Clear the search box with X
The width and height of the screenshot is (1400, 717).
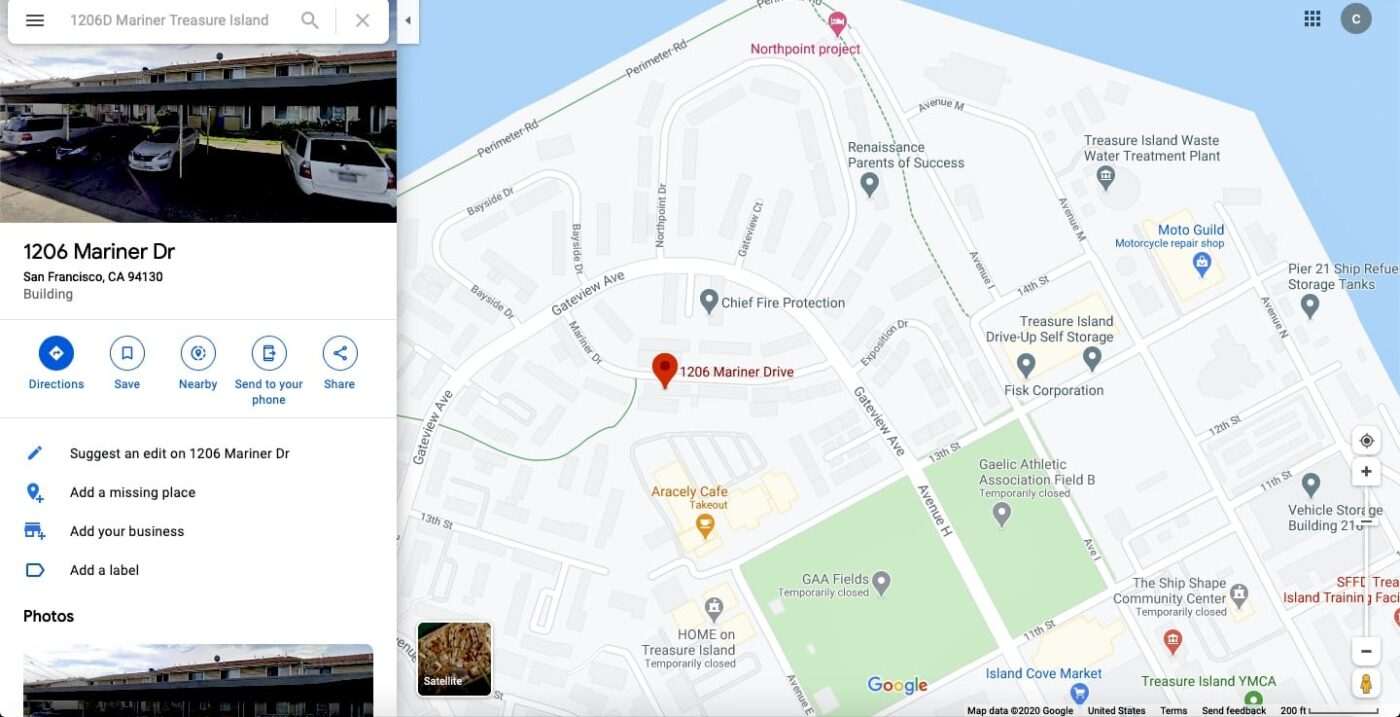pyautogui.click(x=362, y=20)
